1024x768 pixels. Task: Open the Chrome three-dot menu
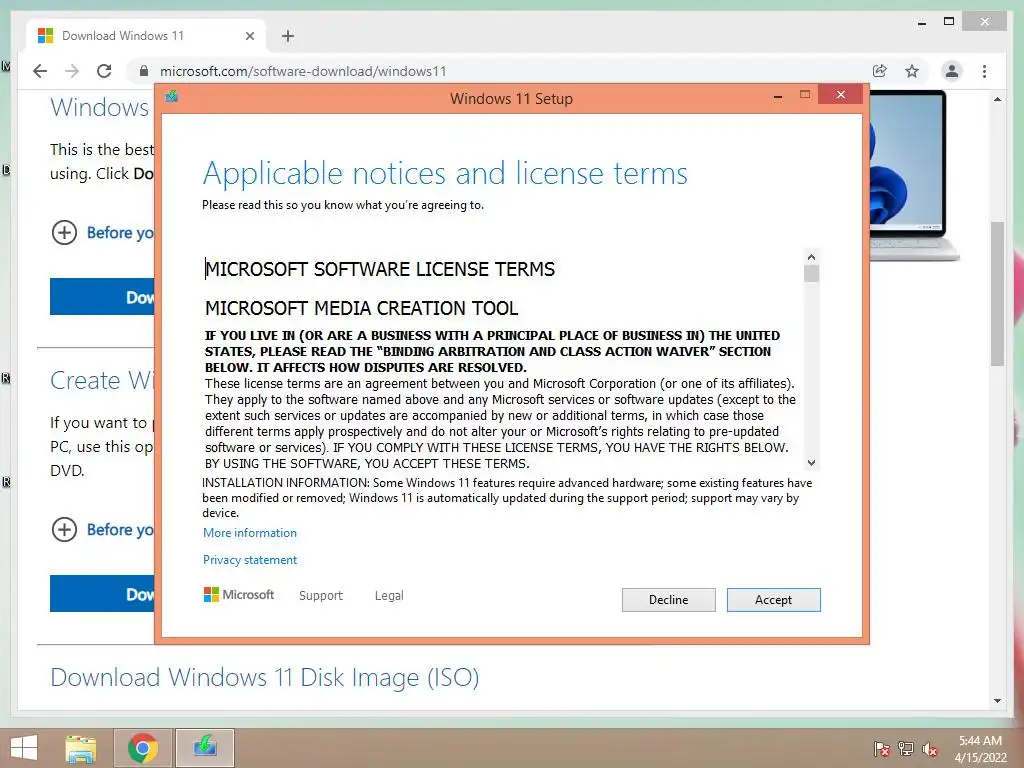point(984,71)
